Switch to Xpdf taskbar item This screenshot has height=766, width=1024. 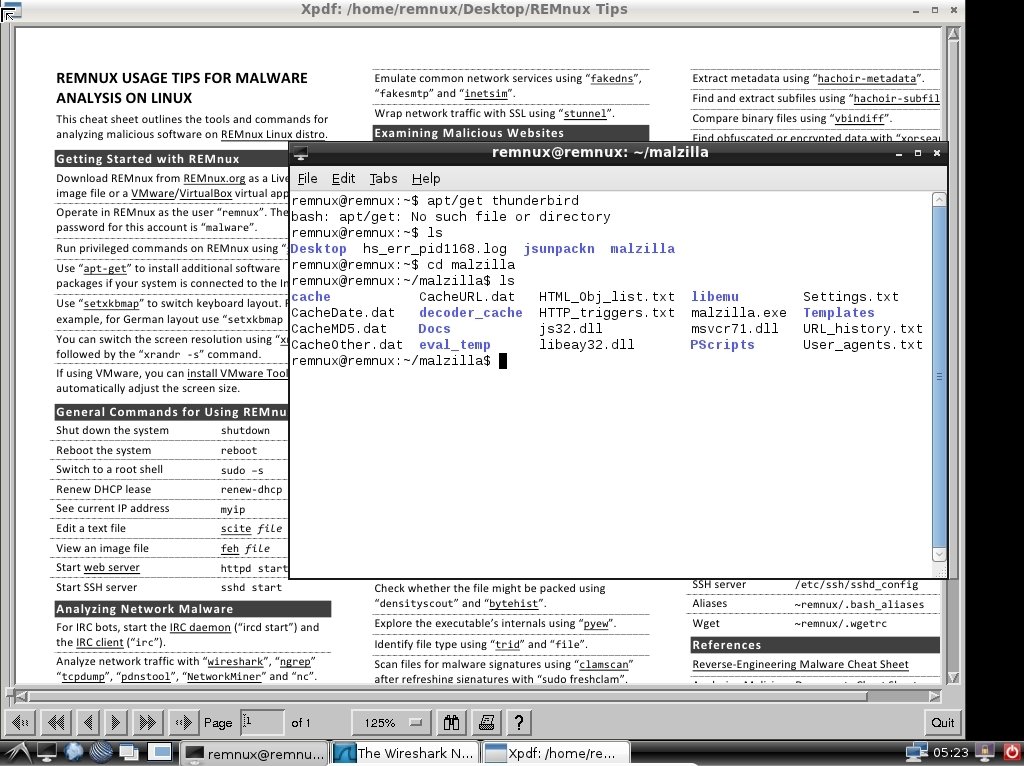[556, 753]
